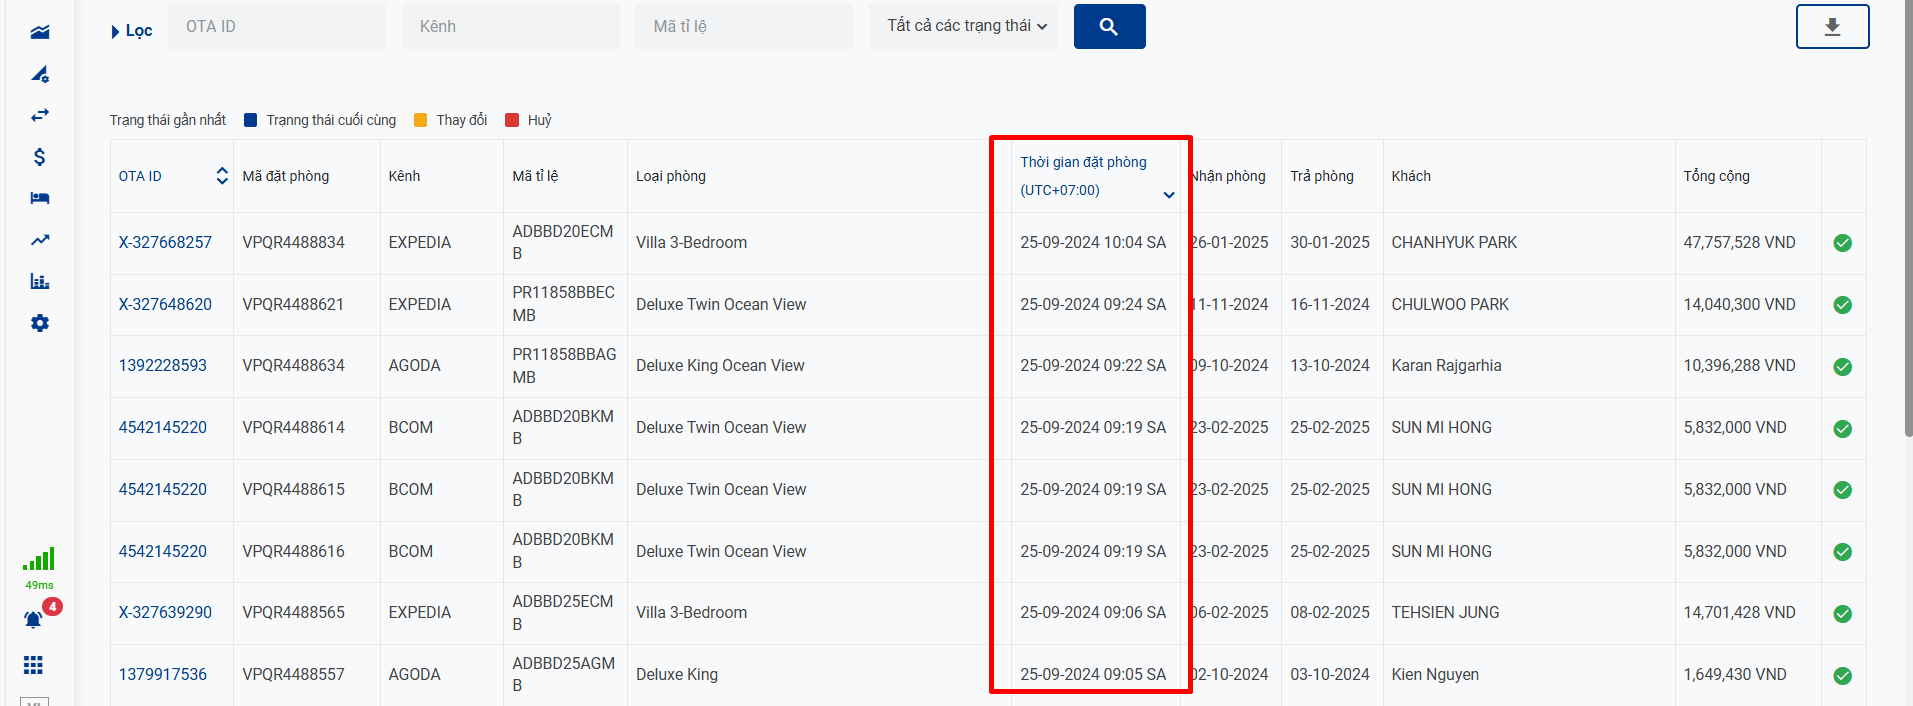This screenshot has width=1913, height=706.
Task: Open the bar chart reports icon
Action: pyautogui.click(x=40, y=281)
